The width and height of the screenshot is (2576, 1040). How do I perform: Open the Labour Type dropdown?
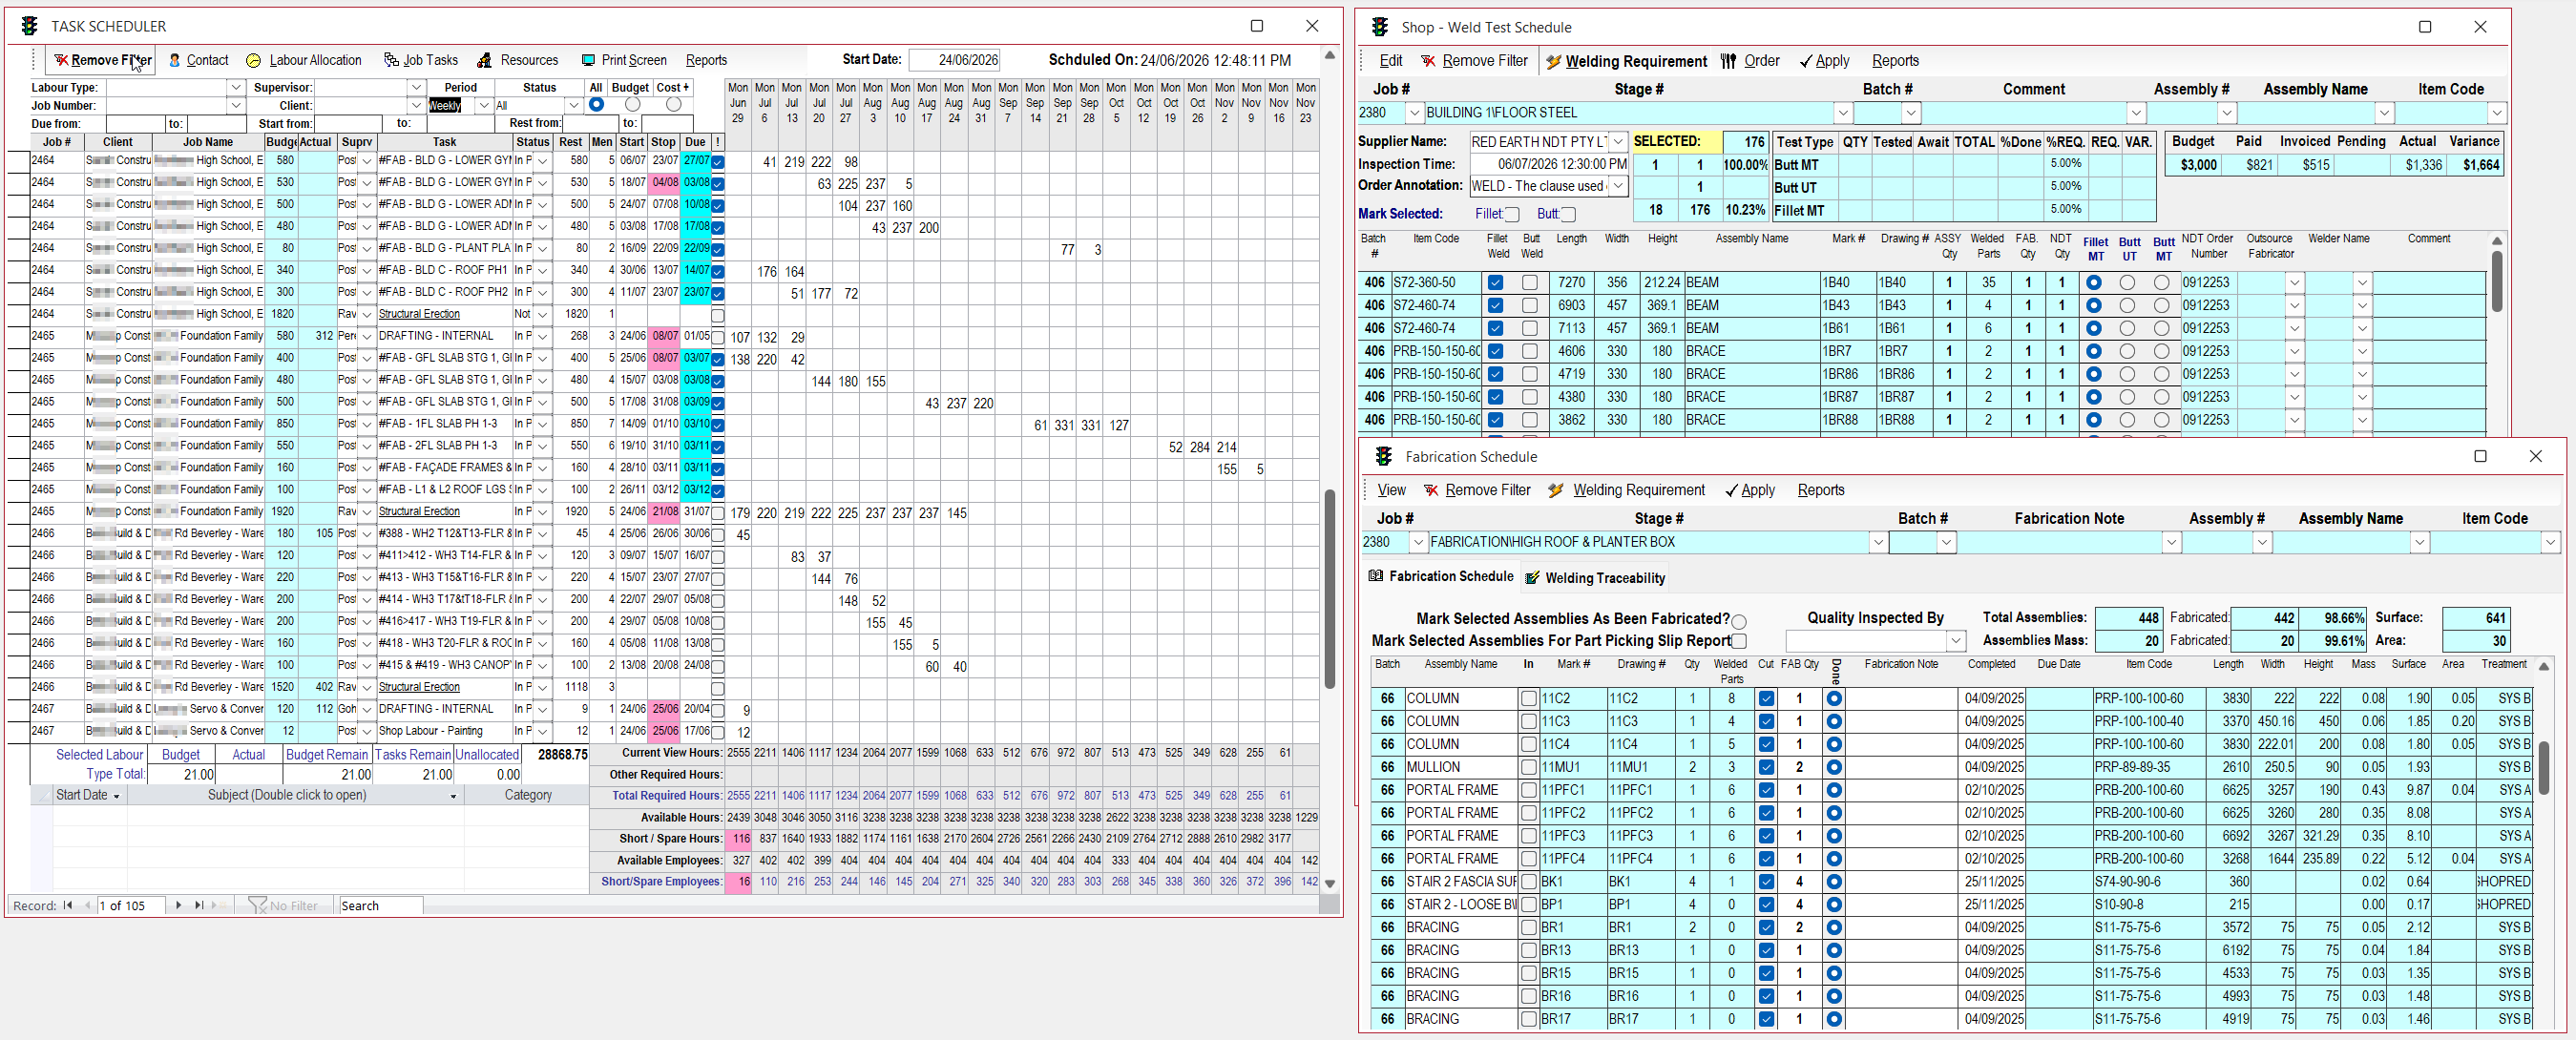[235, 88]
